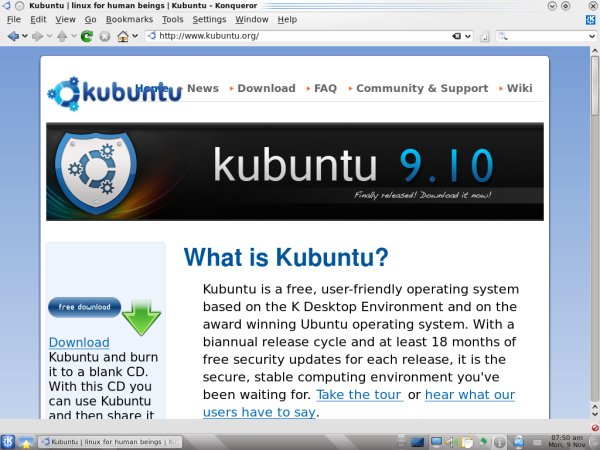
Task: Click the grey Forward arrow button
Action: [x=38, y=36]
